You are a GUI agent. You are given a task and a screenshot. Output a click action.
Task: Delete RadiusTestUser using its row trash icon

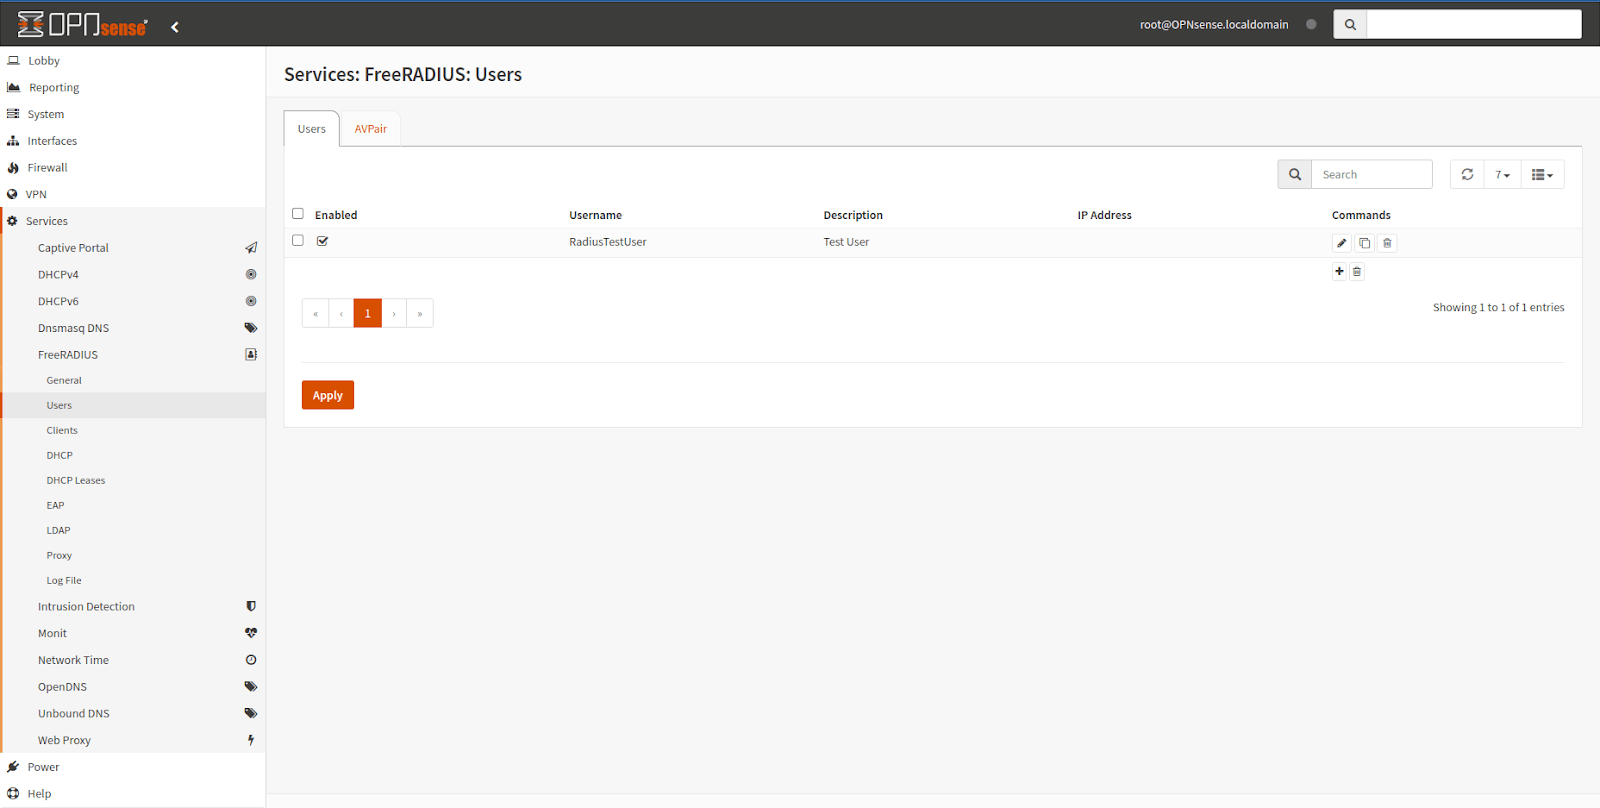click(1387, 243)
